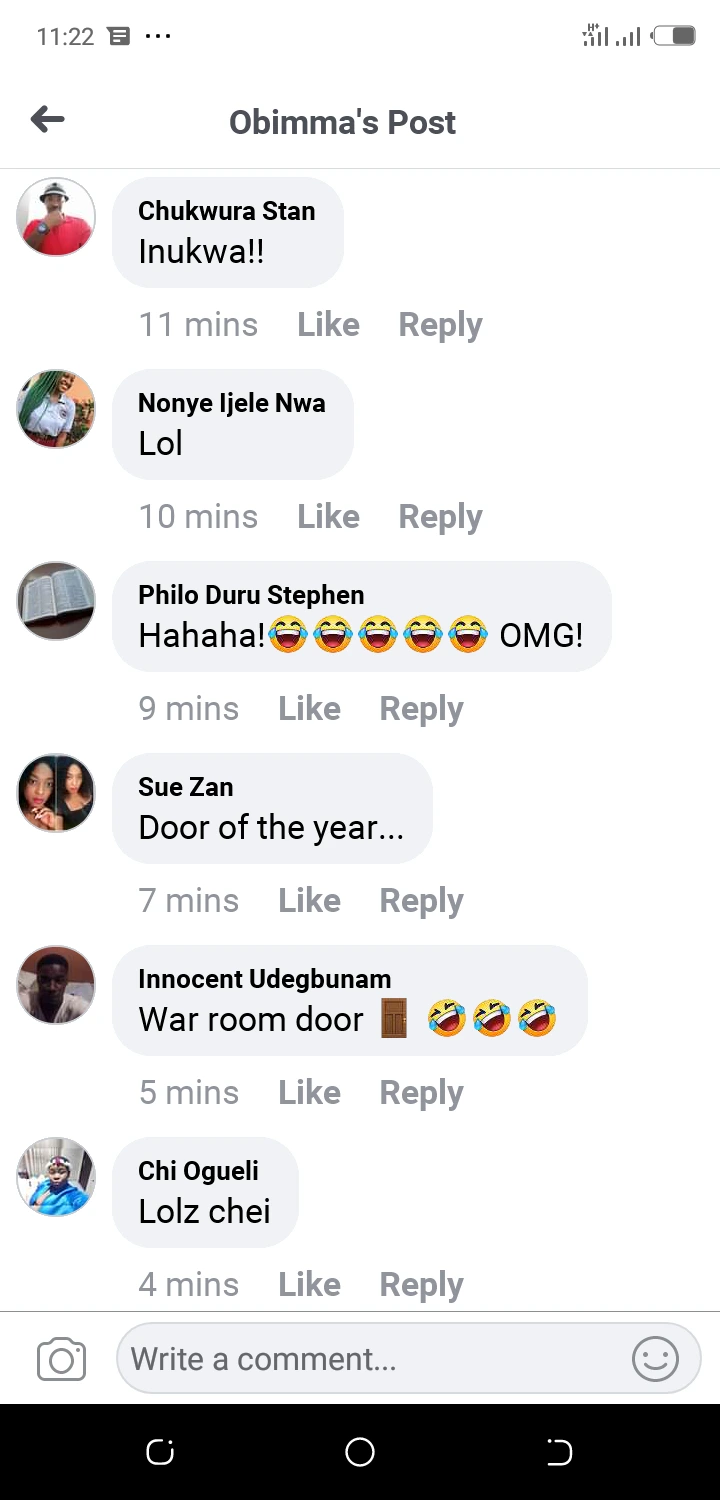
Task: Tap the Android home circle button
Action: 360,1452
